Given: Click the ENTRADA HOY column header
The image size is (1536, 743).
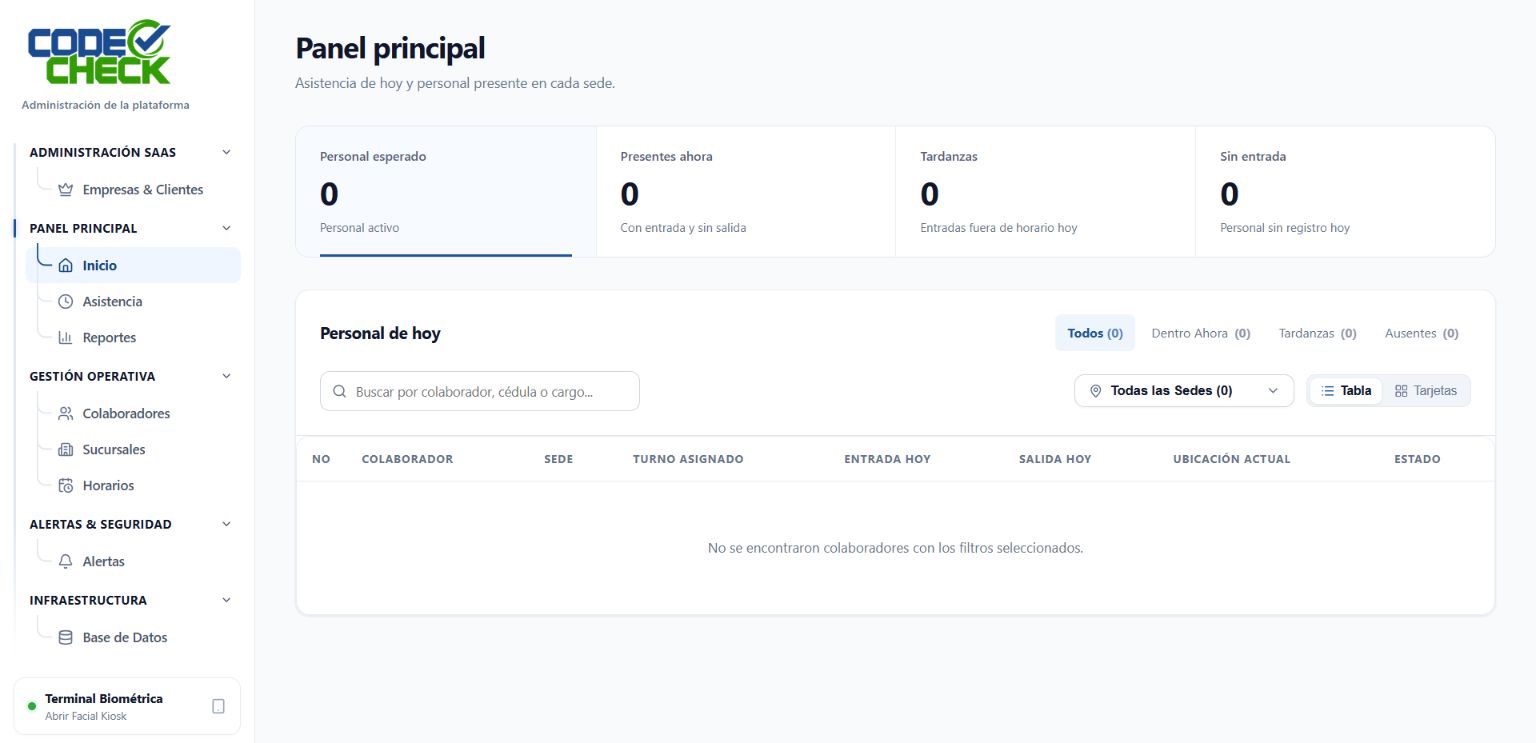Looking at the screenshot, I should click(887, 459).
